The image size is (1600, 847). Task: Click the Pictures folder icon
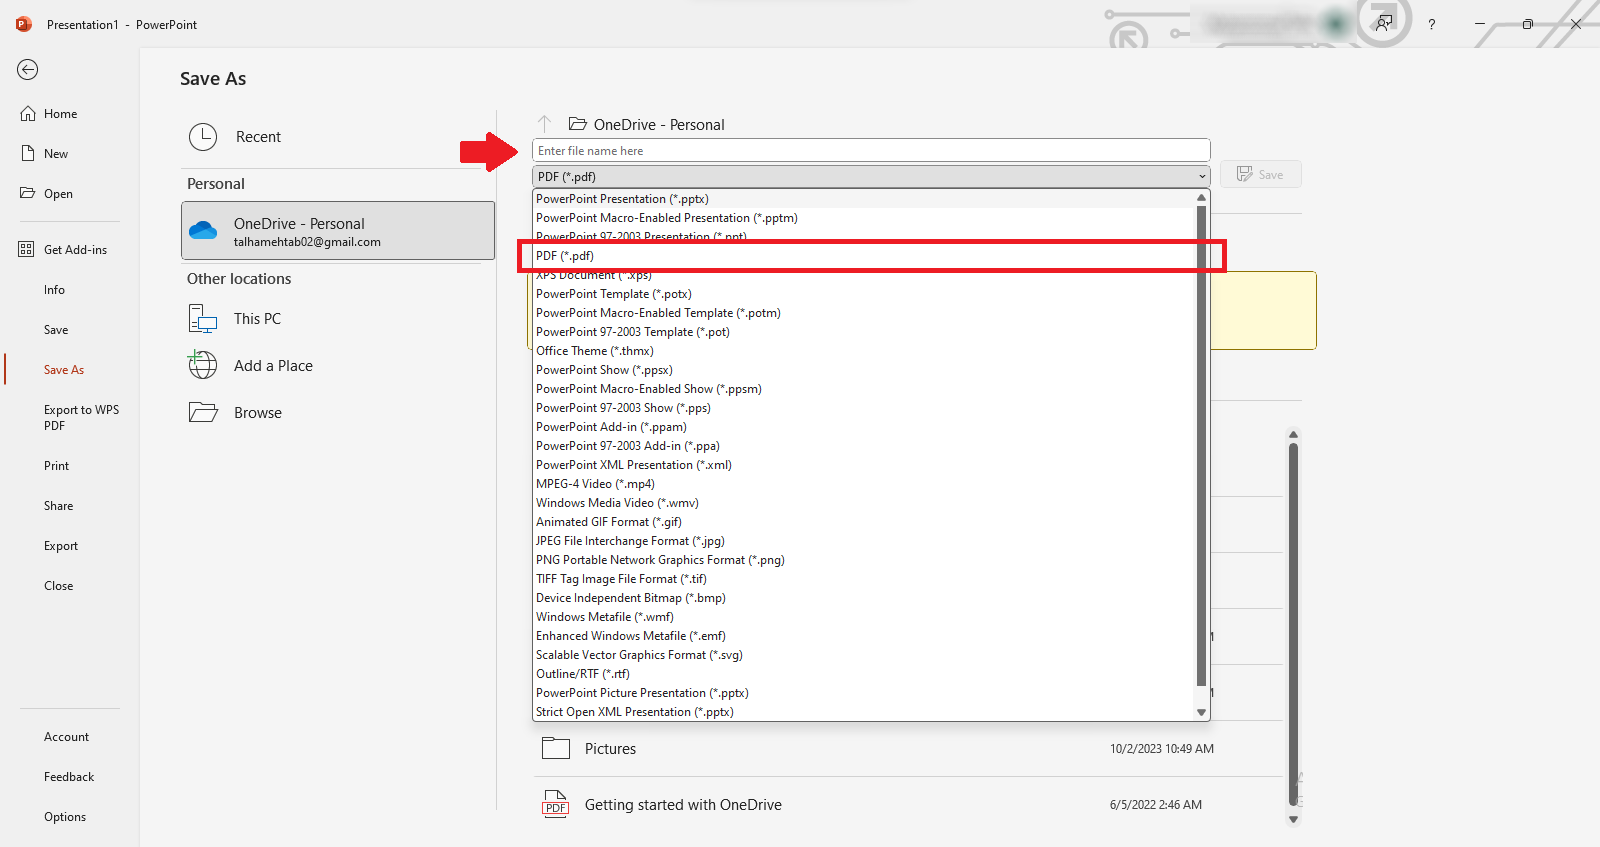(556, 748)
